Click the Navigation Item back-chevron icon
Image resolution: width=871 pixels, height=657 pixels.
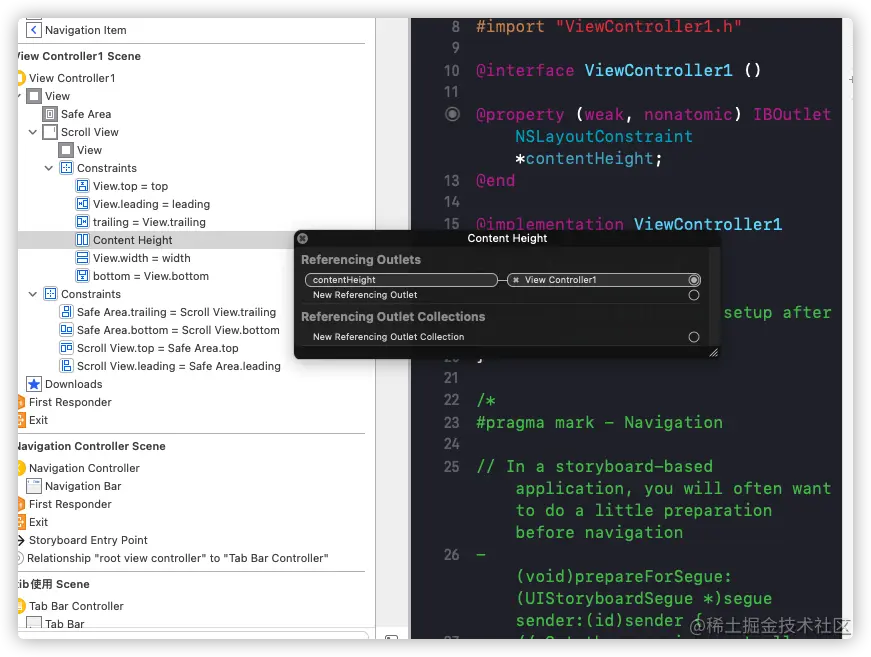(x=34, y=30)
